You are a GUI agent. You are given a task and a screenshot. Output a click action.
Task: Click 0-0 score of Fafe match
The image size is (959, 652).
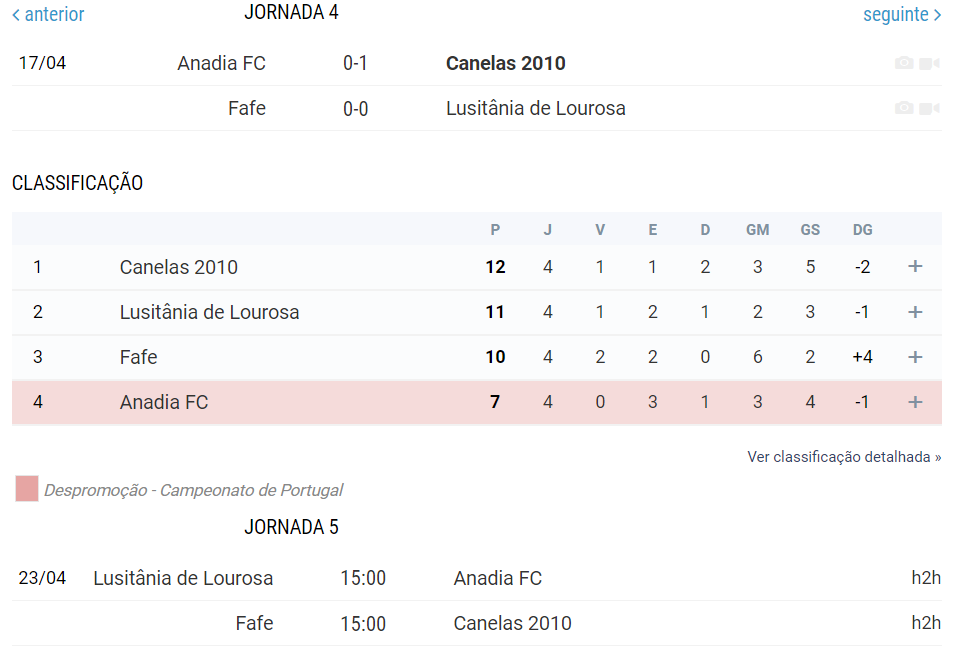pyautogui.click(x=355, y=108)
